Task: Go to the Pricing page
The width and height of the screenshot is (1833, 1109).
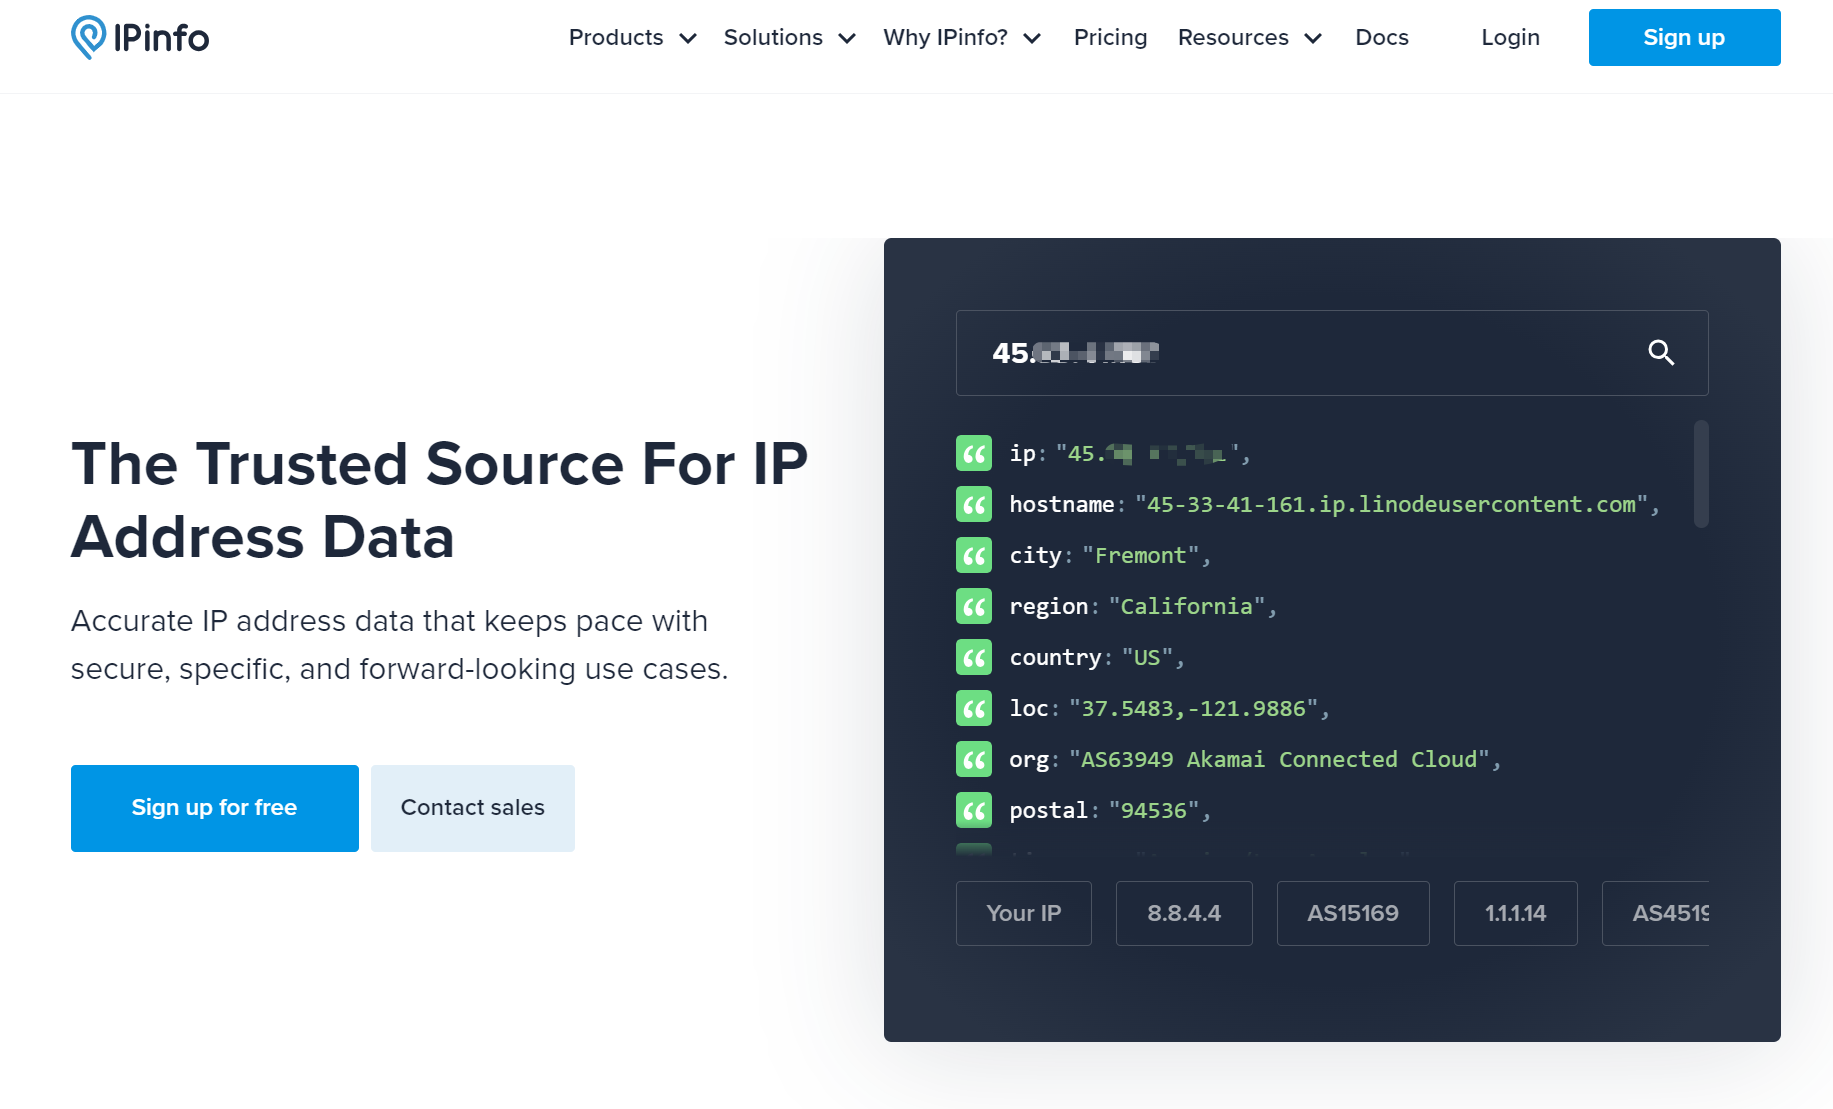Action: 1110,37
